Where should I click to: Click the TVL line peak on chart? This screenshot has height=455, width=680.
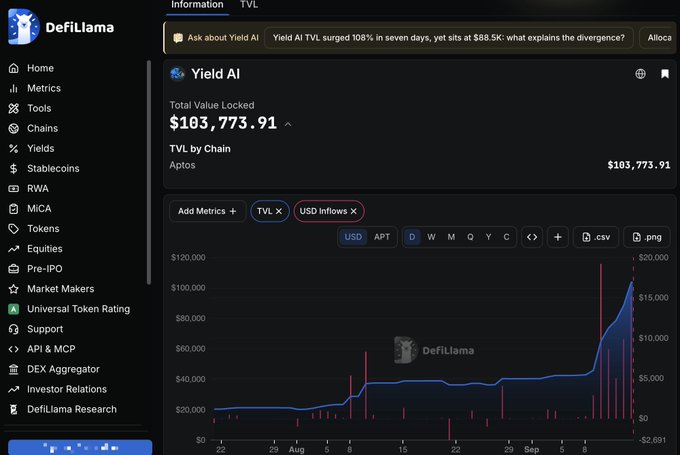click(x=631, y=283)
